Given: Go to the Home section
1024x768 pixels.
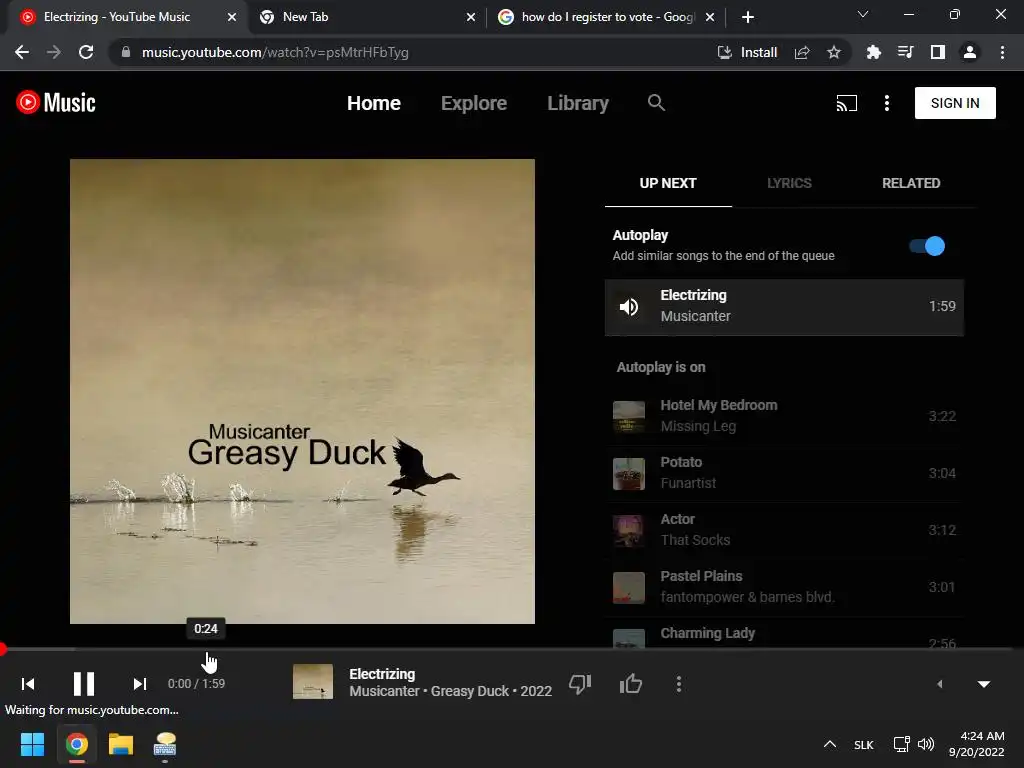Looking at the screenshot, I should (x=374, y=103).
